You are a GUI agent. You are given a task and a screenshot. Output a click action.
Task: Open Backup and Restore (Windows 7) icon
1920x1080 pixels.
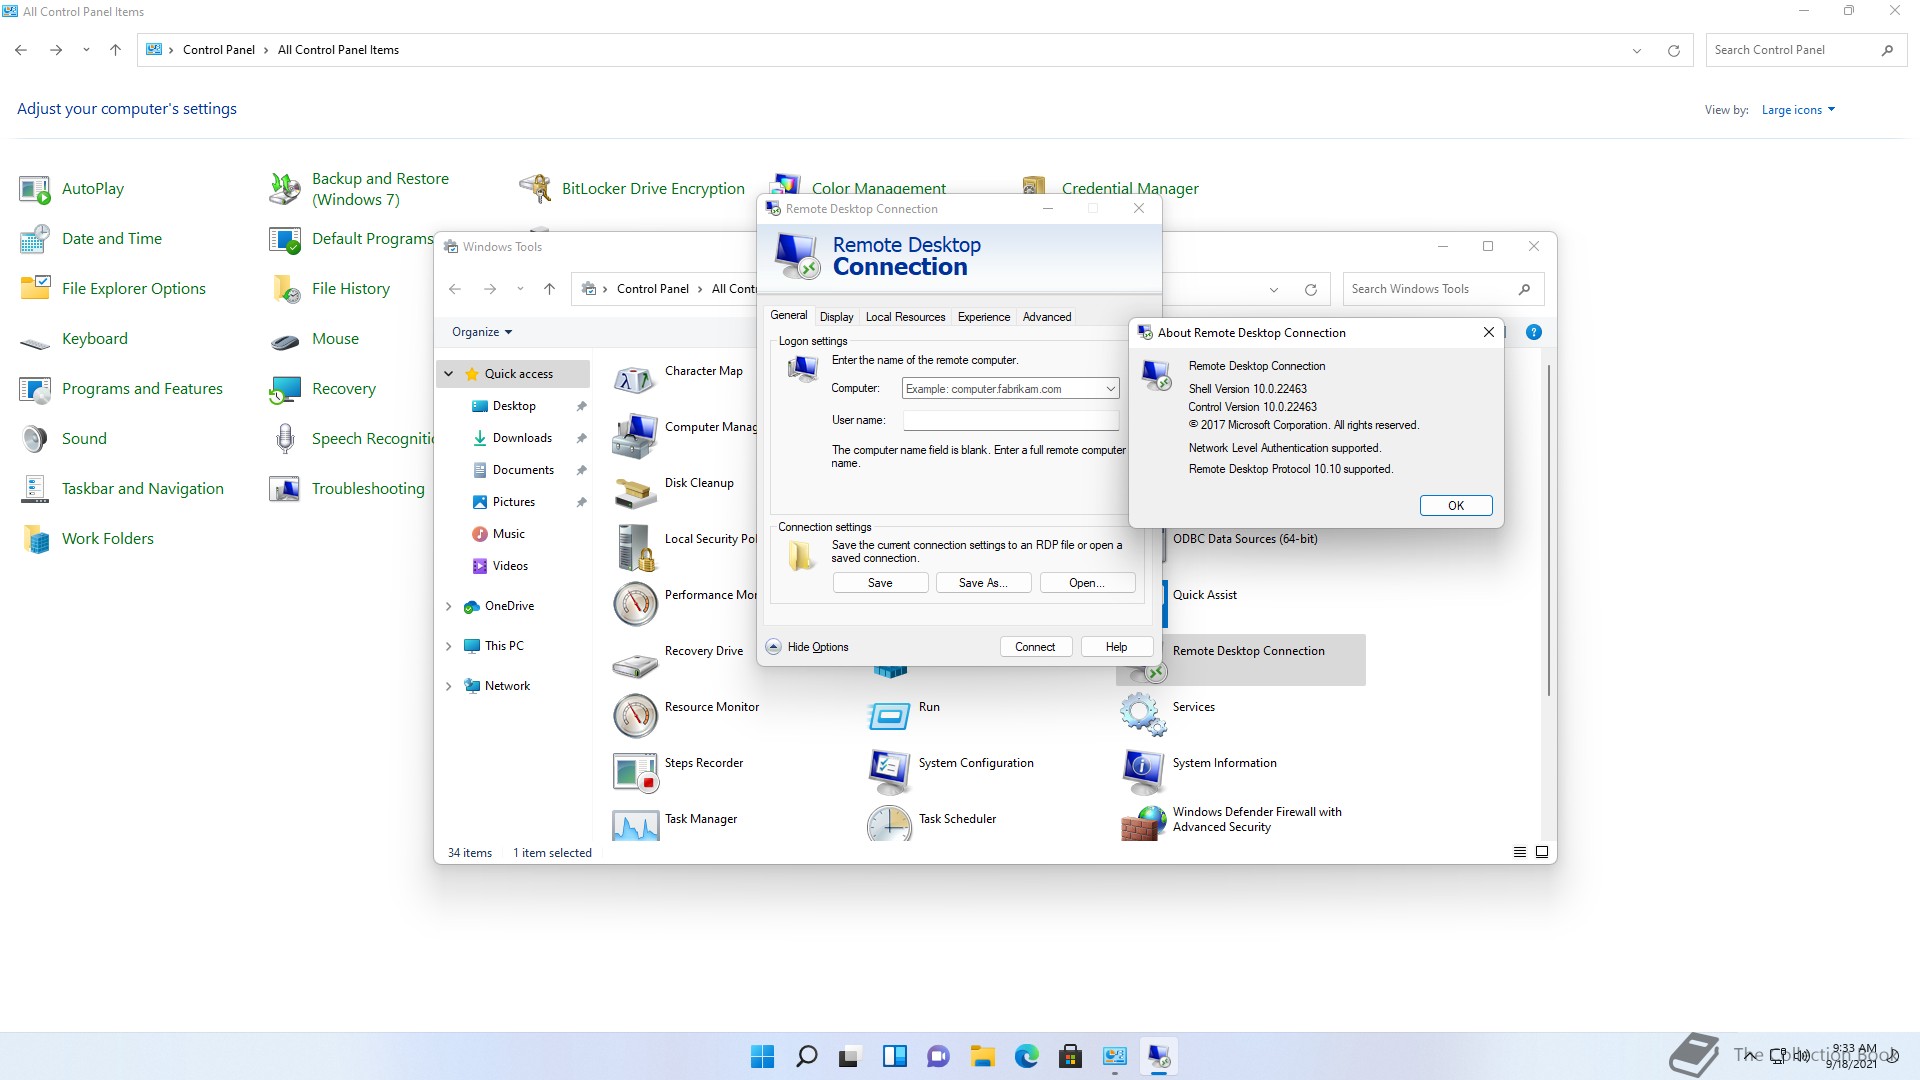(285, 189)
